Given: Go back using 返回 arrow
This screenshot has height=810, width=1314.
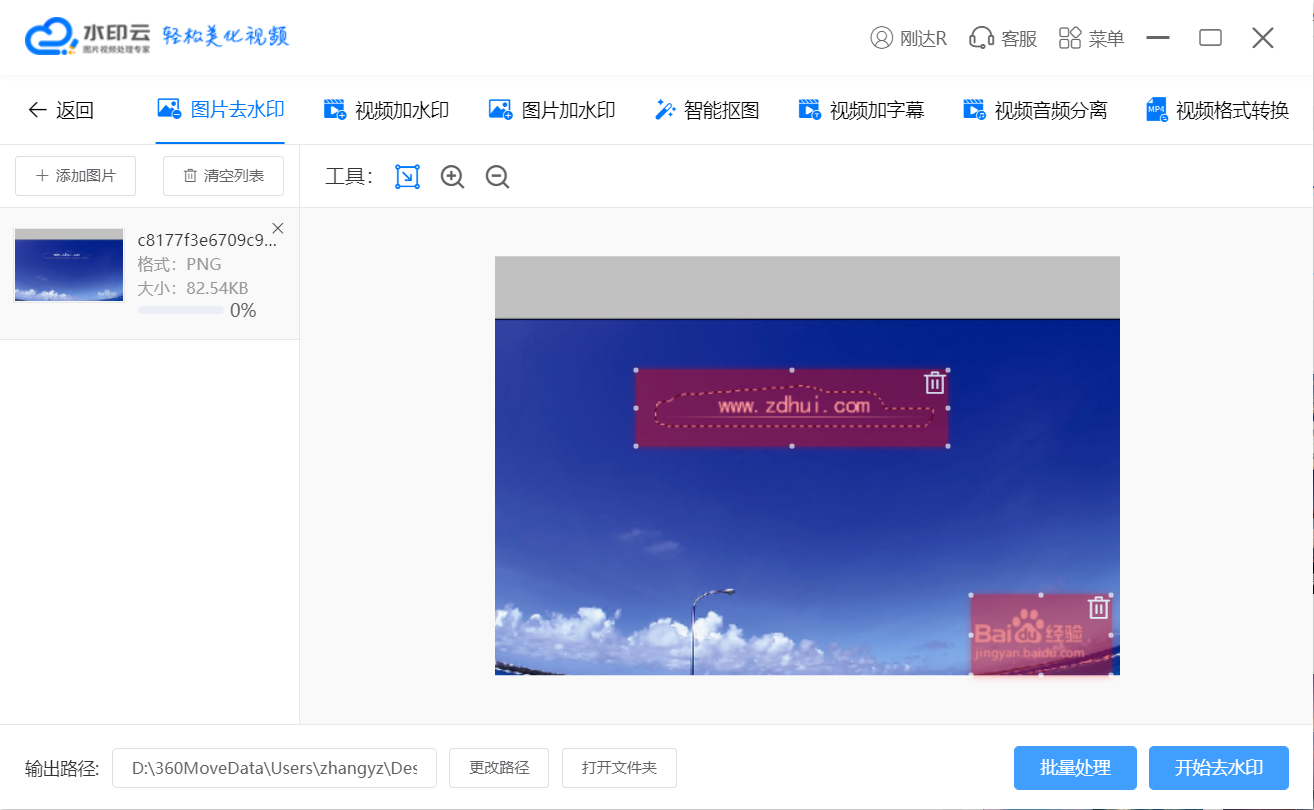Looking at the screenshot, I should pyautogui.click(x=60, y=110).
